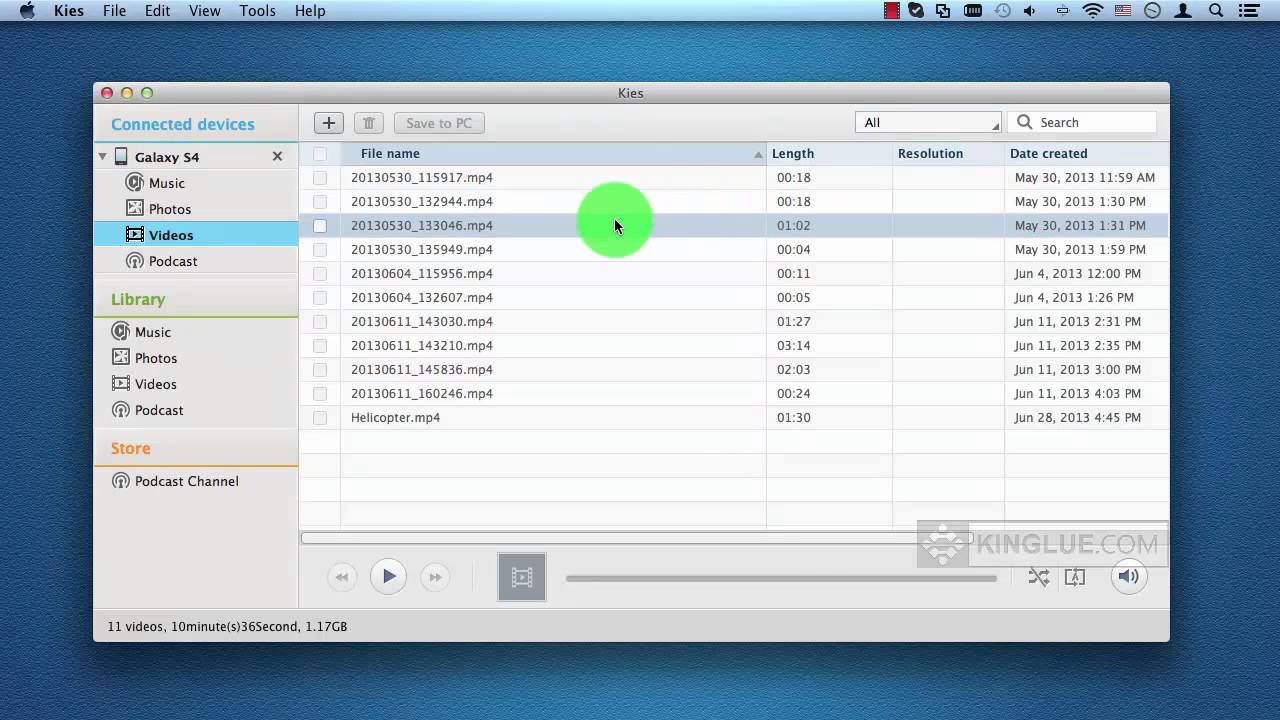
Task: Click the trash delete button
Action: pos(368,123)
